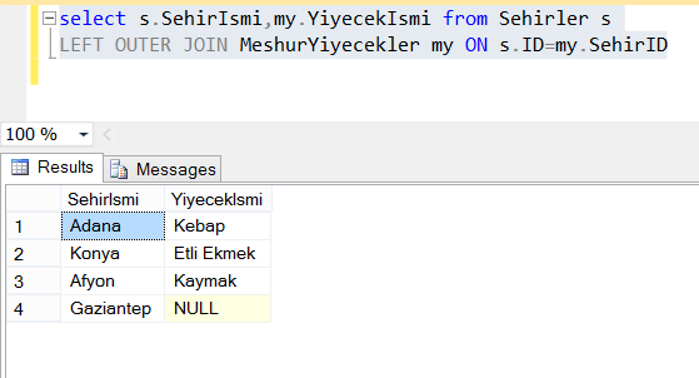Viewport: 699px width, 378px height.
Task: Select the Gaziantep cell
Action: tap(112, 308)
